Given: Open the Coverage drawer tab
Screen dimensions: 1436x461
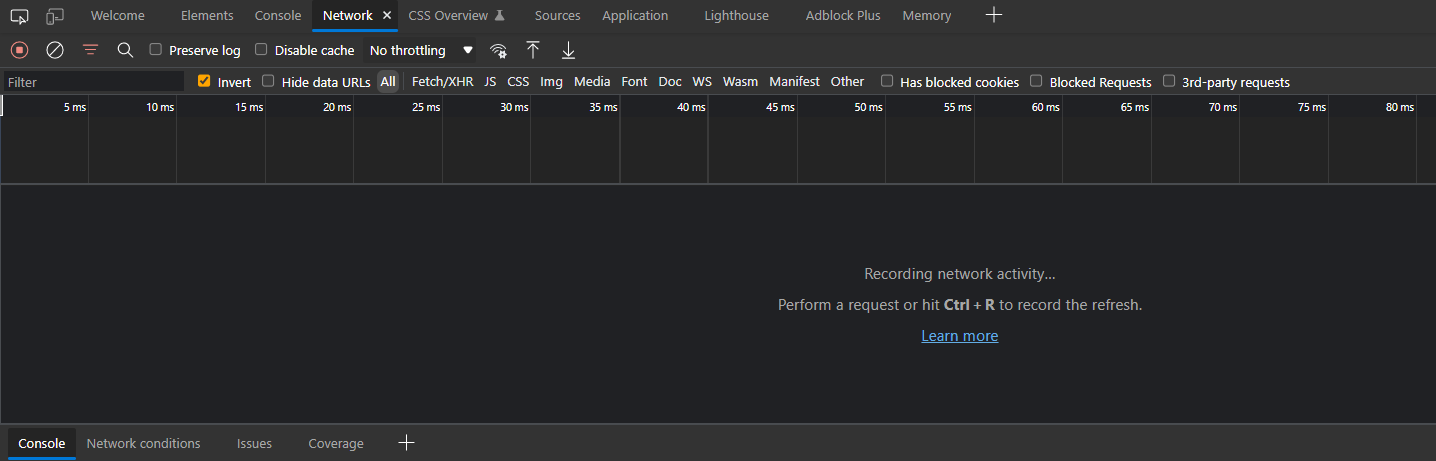Looking at the screenshot, I should pyautogui.click(x=336, y=443).
